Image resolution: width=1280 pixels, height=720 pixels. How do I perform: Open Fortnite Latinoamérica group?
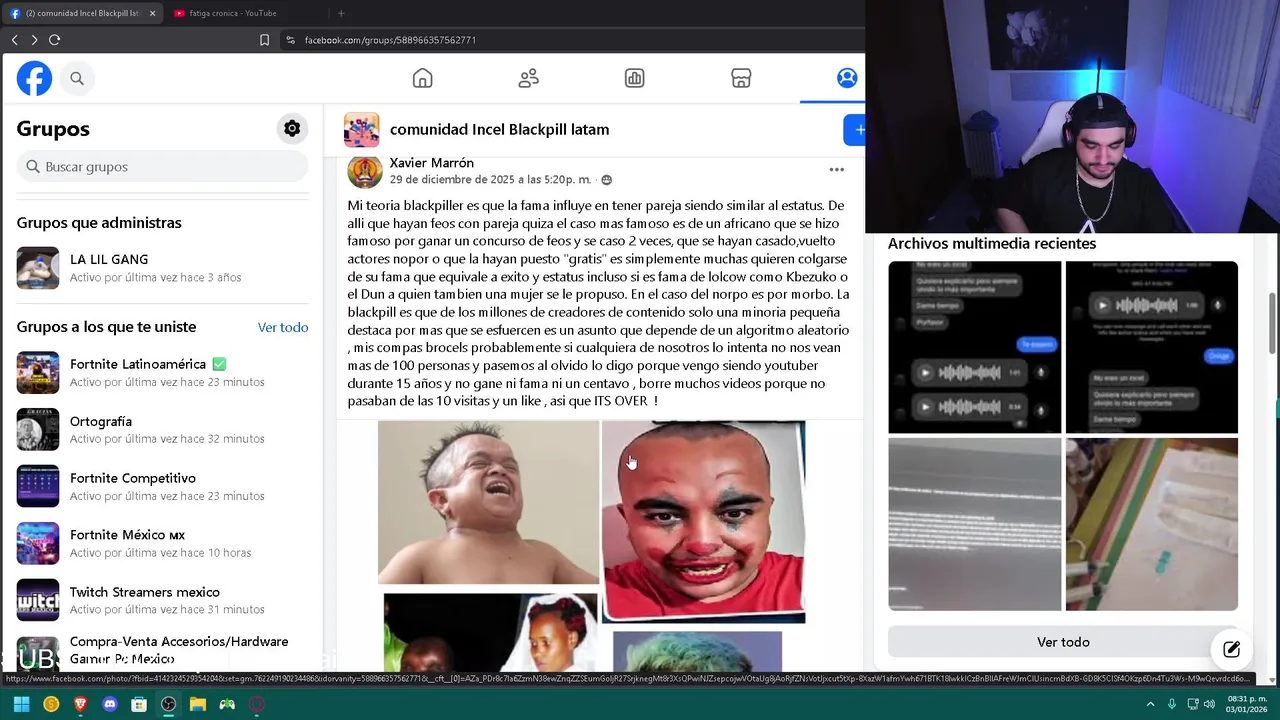(162, 373)
